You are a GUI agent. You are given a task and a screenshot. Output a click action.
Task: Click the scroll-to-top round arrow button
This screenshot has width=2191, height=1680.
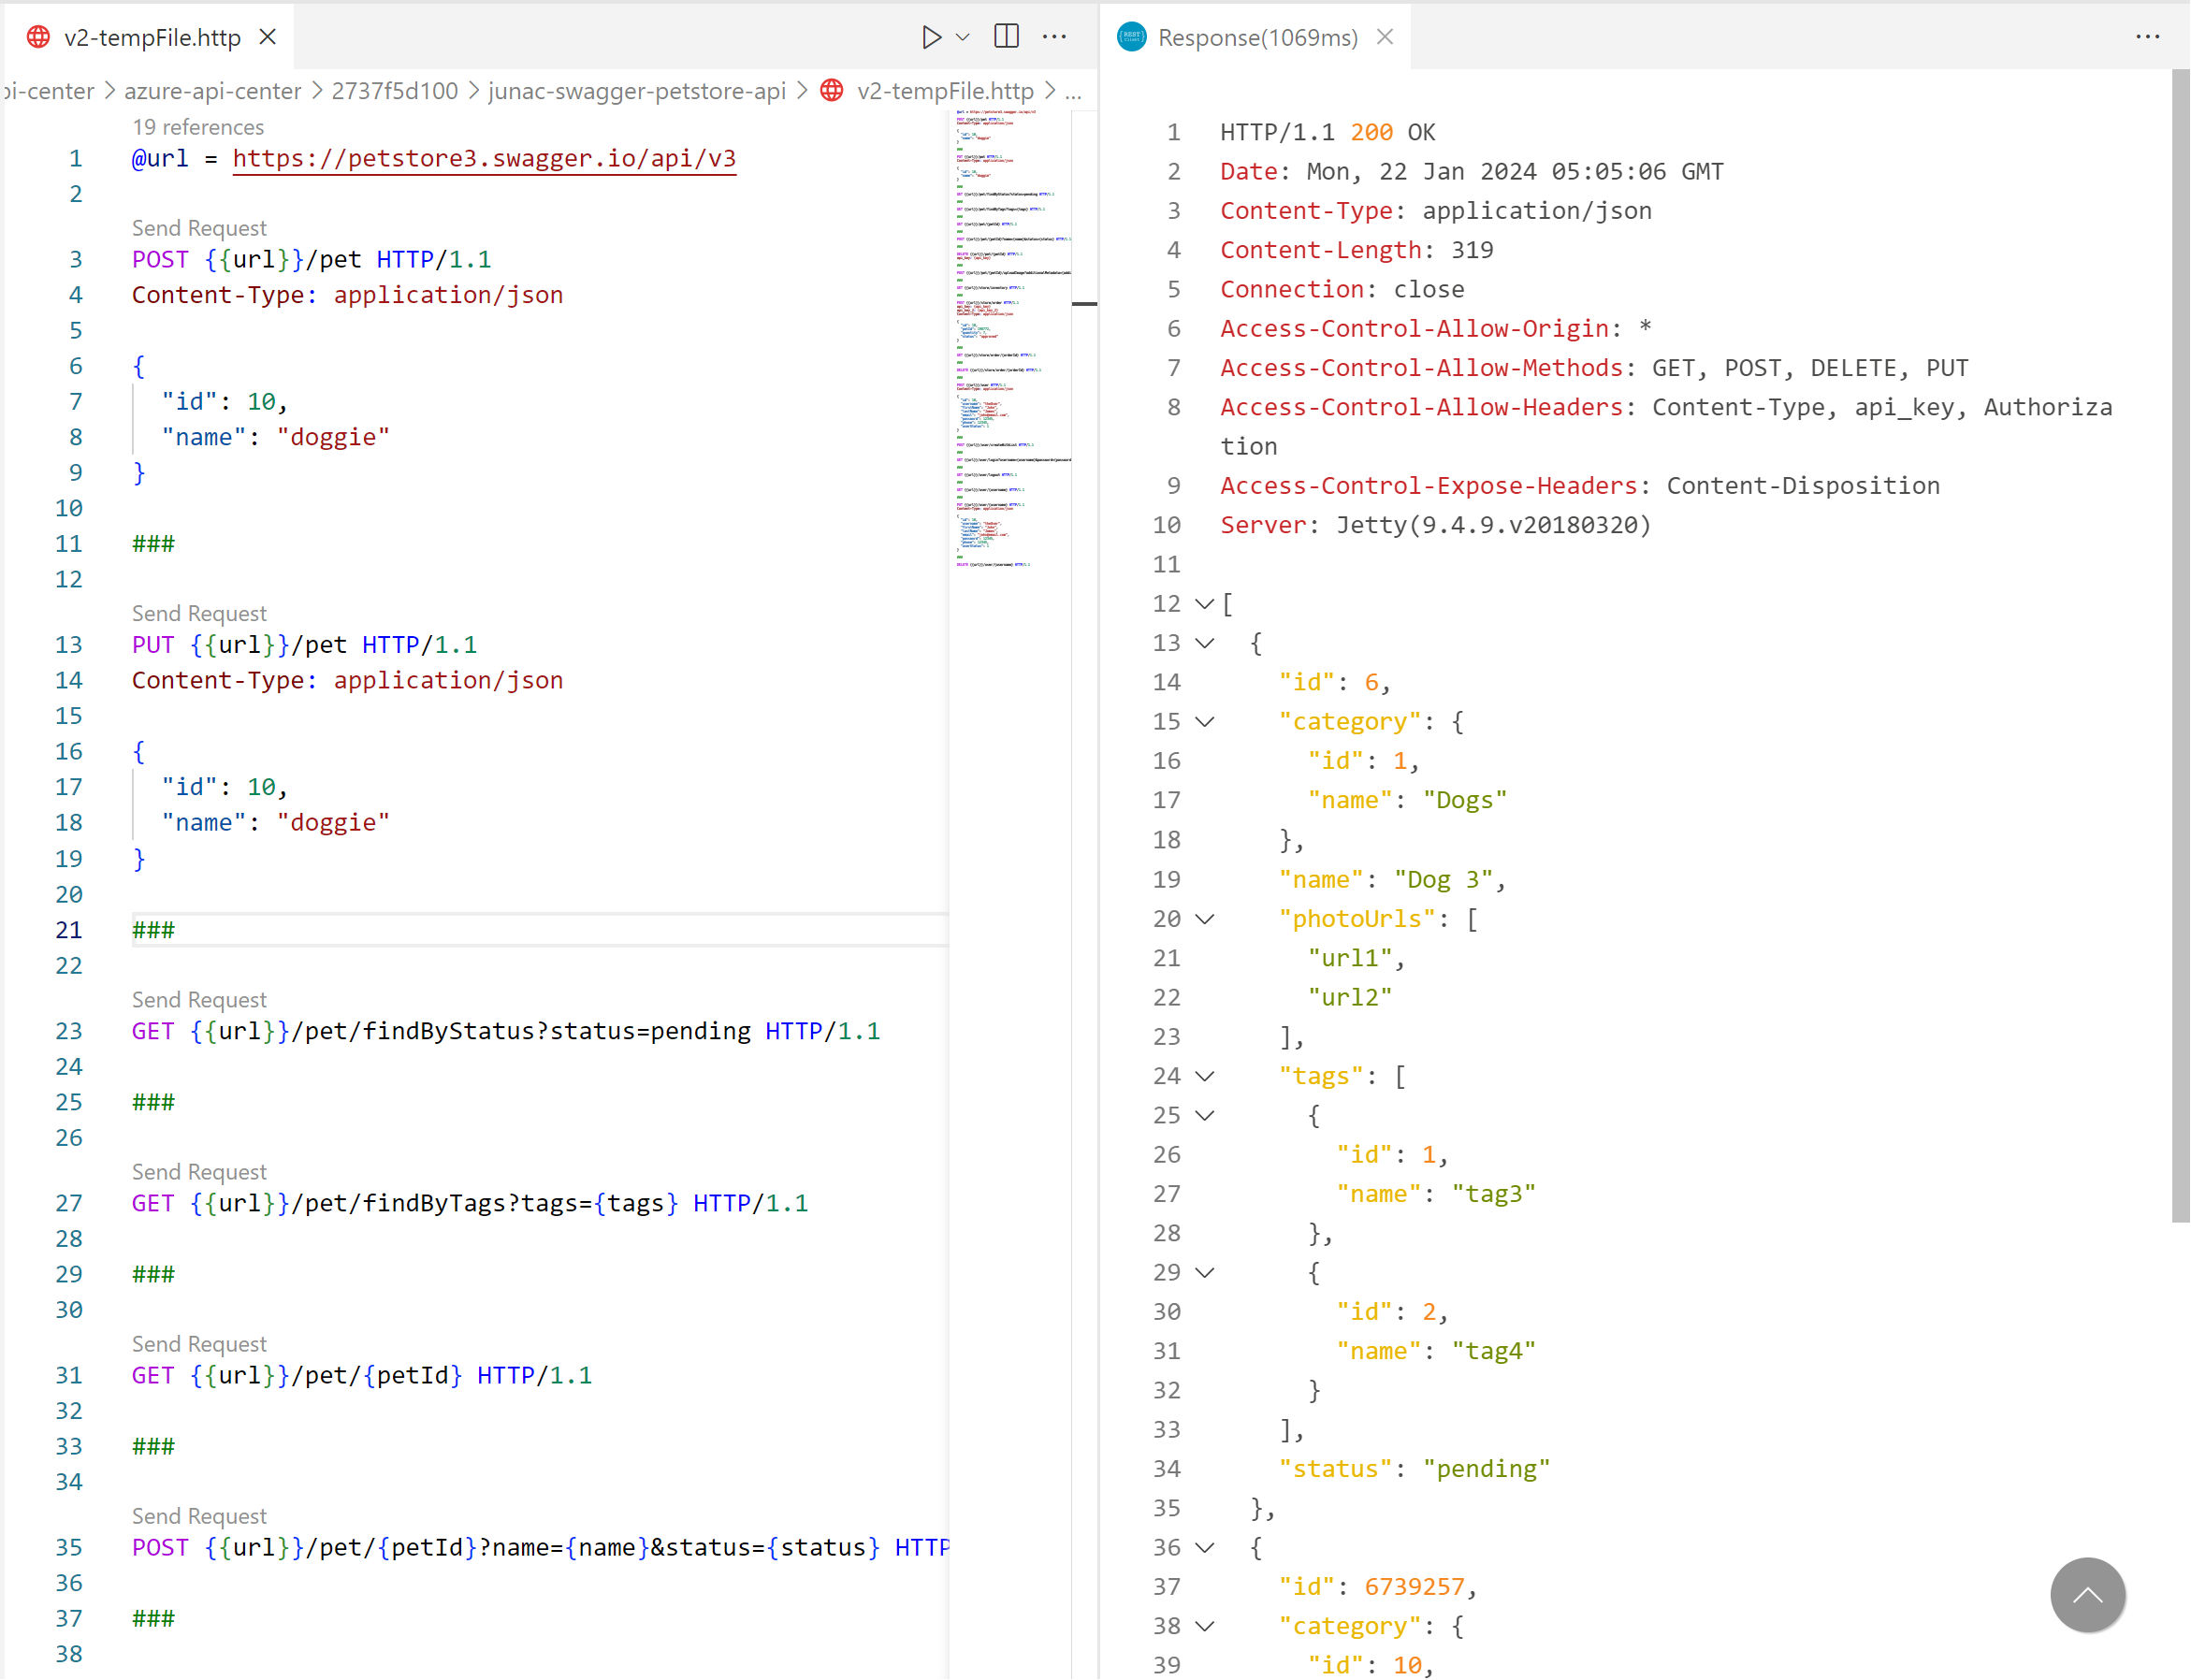point(2087,1595)
